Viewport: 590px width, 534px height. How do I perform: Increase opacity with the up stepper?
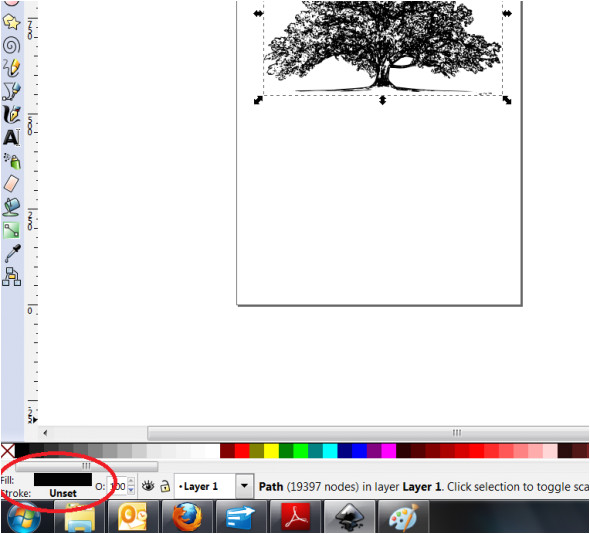tap(131, 481)
